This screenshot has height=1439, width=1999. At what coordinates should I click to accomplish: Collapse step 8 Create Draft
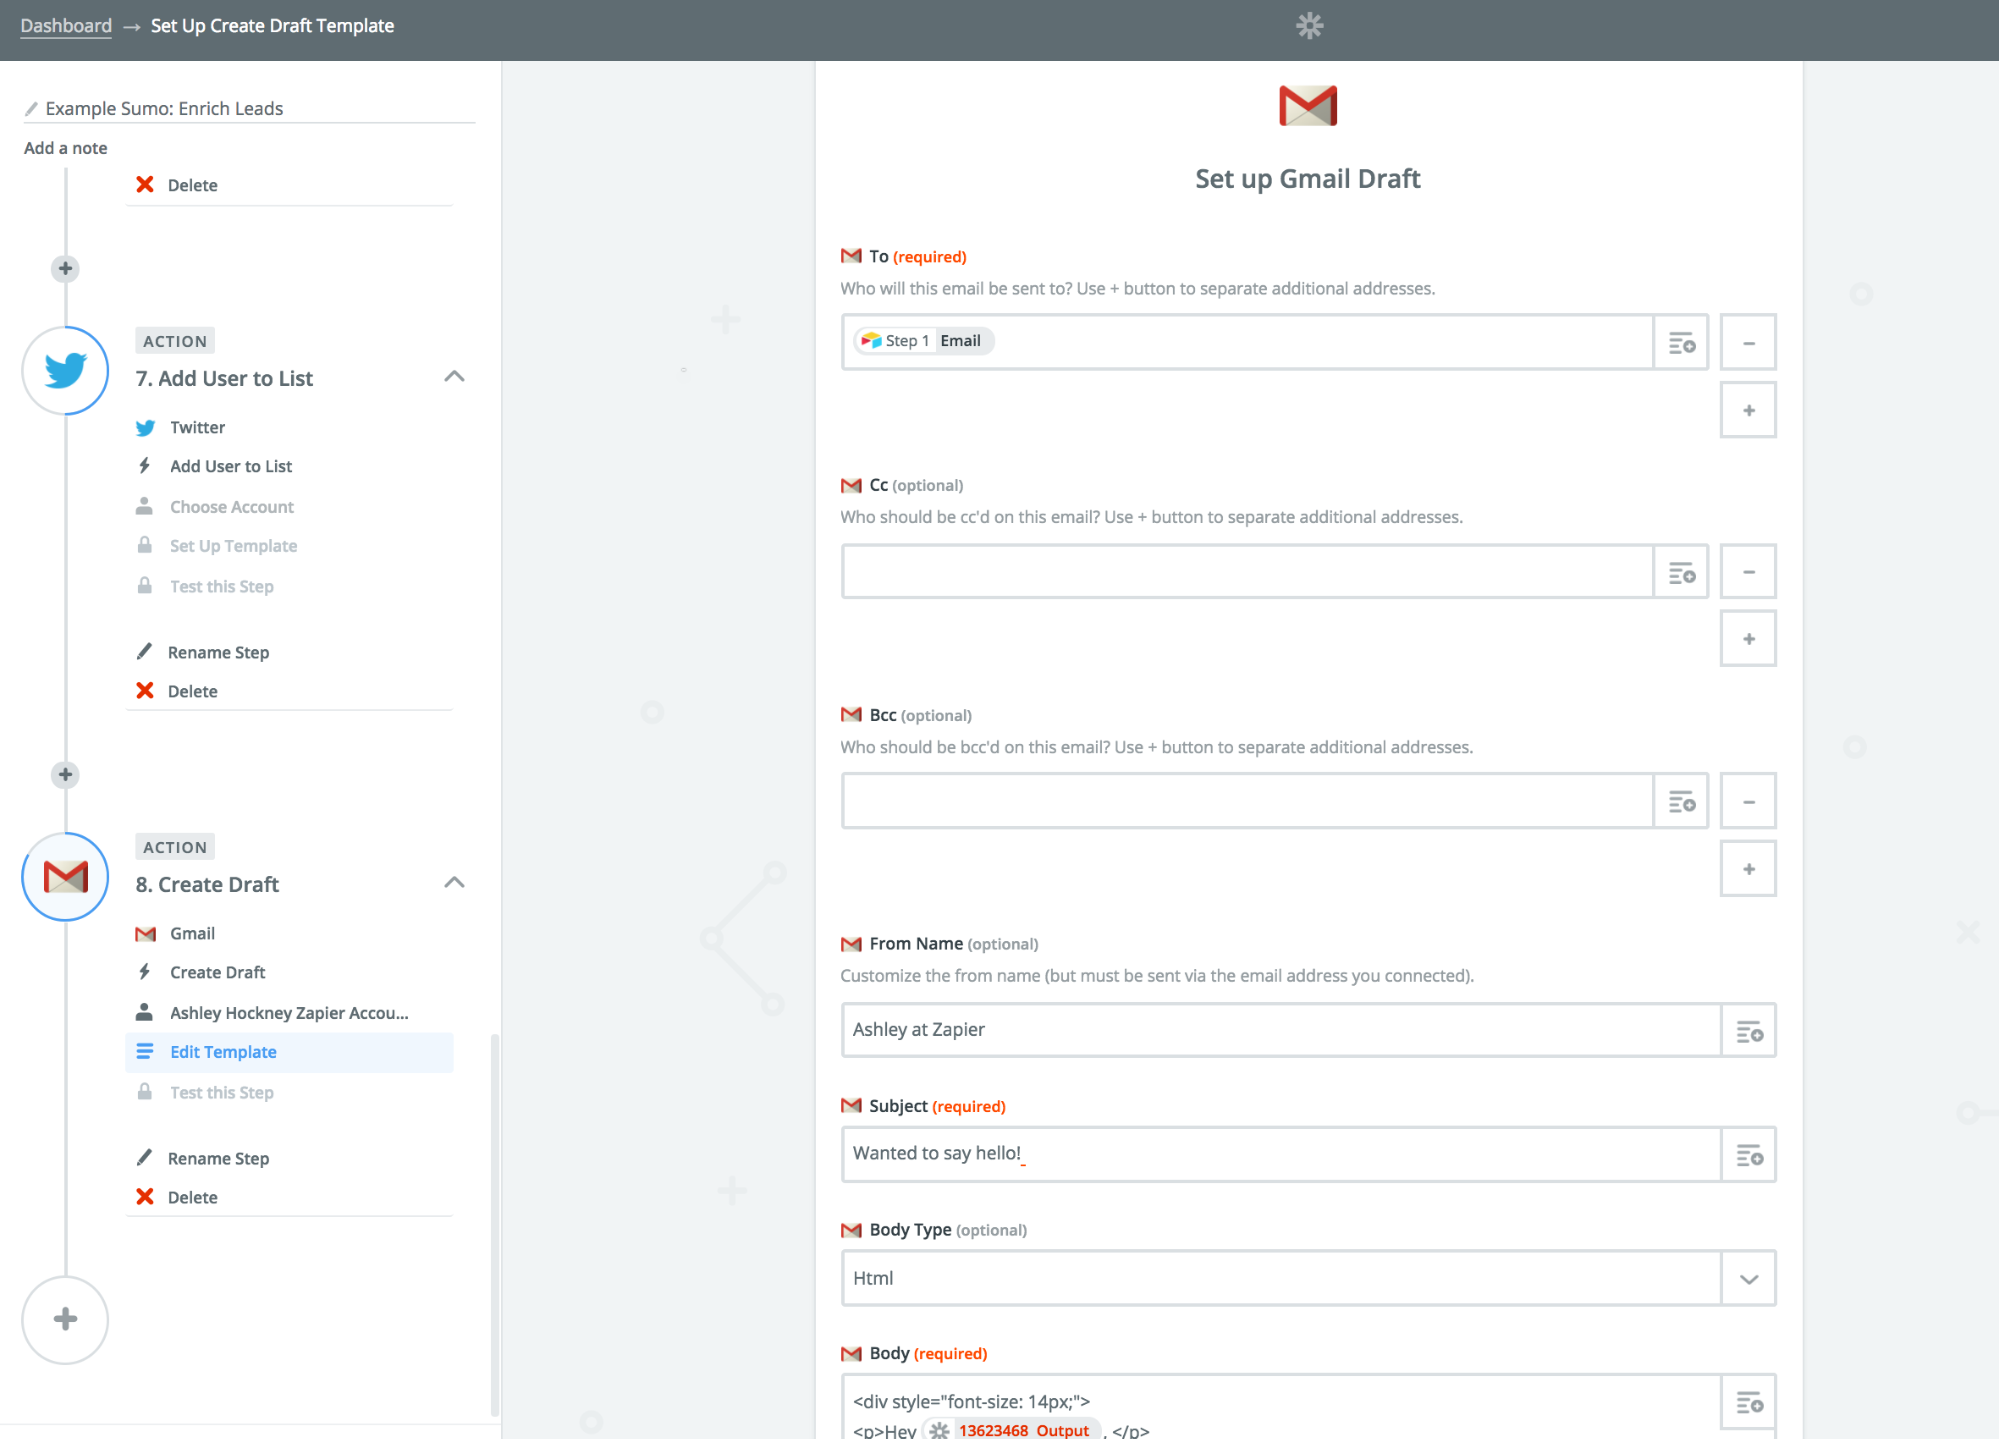454,883
